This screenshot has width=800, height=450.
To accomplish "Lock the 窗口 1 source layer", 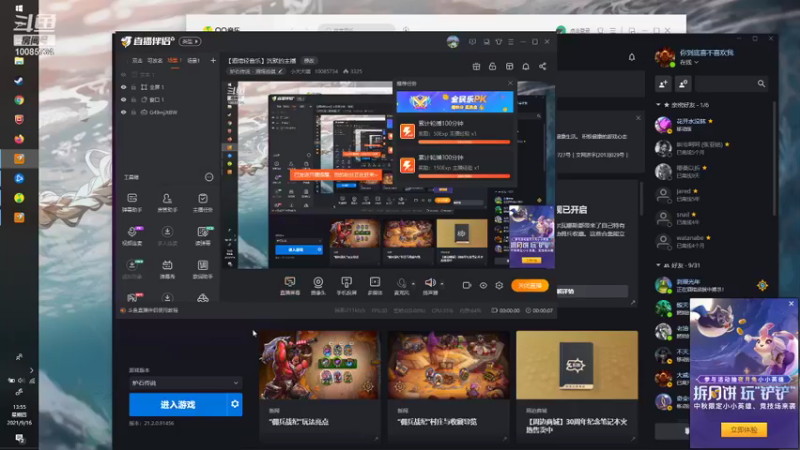I will click(x=134, y=100).
